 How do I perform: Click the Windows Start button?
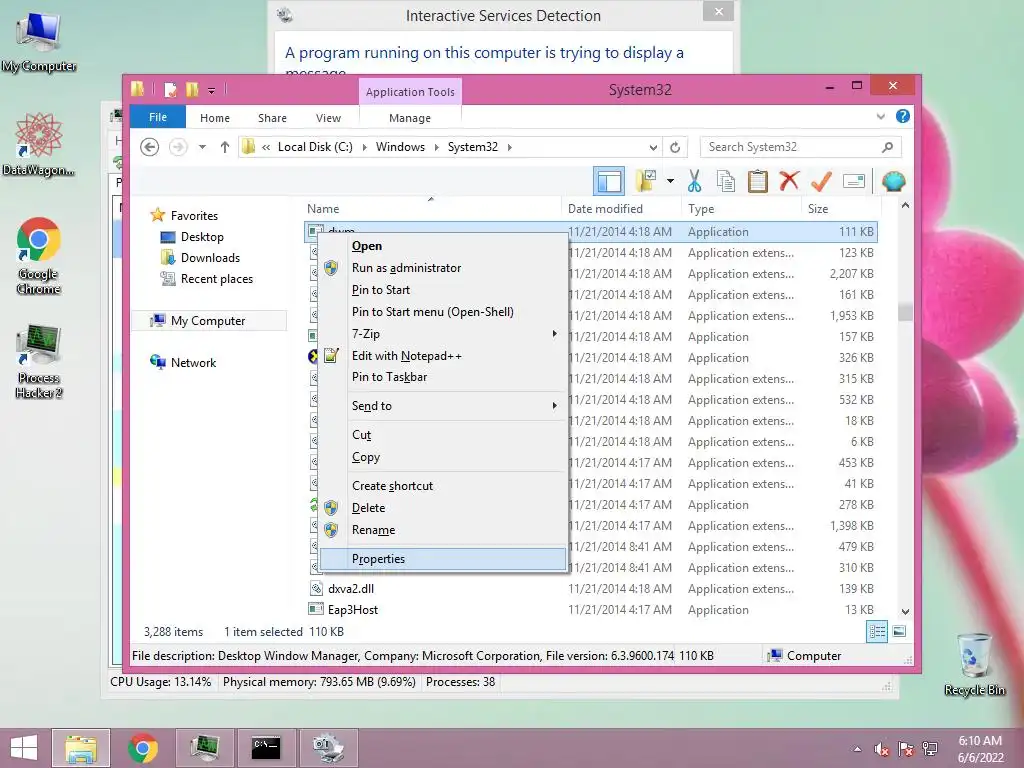24,748
